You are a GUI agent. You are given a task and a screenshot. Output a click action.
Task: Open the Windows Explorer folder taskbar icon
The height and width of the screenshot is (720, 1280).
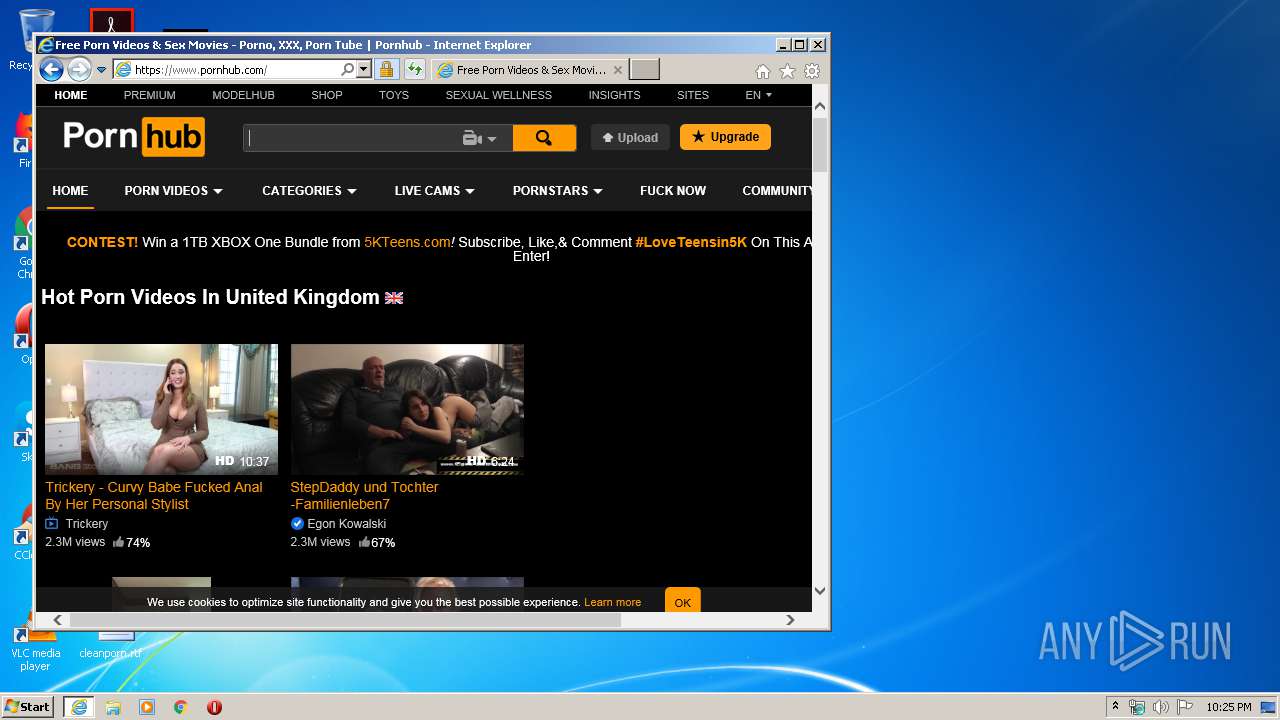113,707
